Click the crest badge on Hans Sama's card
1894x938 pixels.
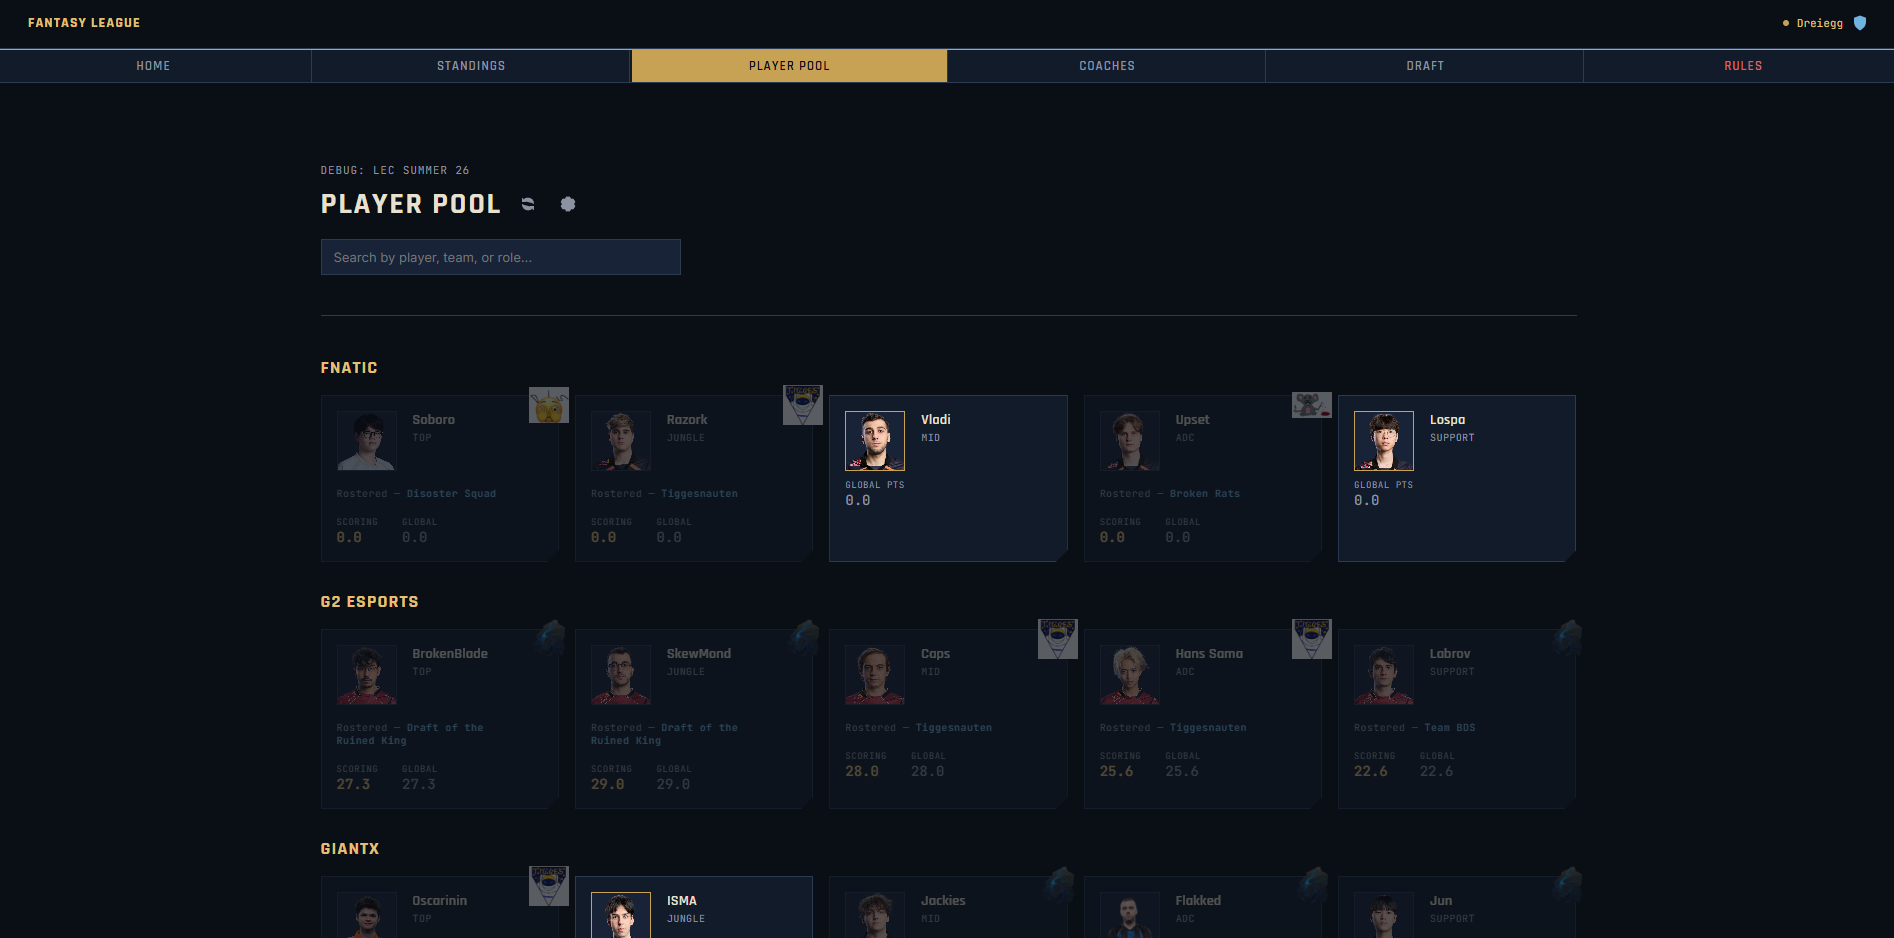point(1312,639)
